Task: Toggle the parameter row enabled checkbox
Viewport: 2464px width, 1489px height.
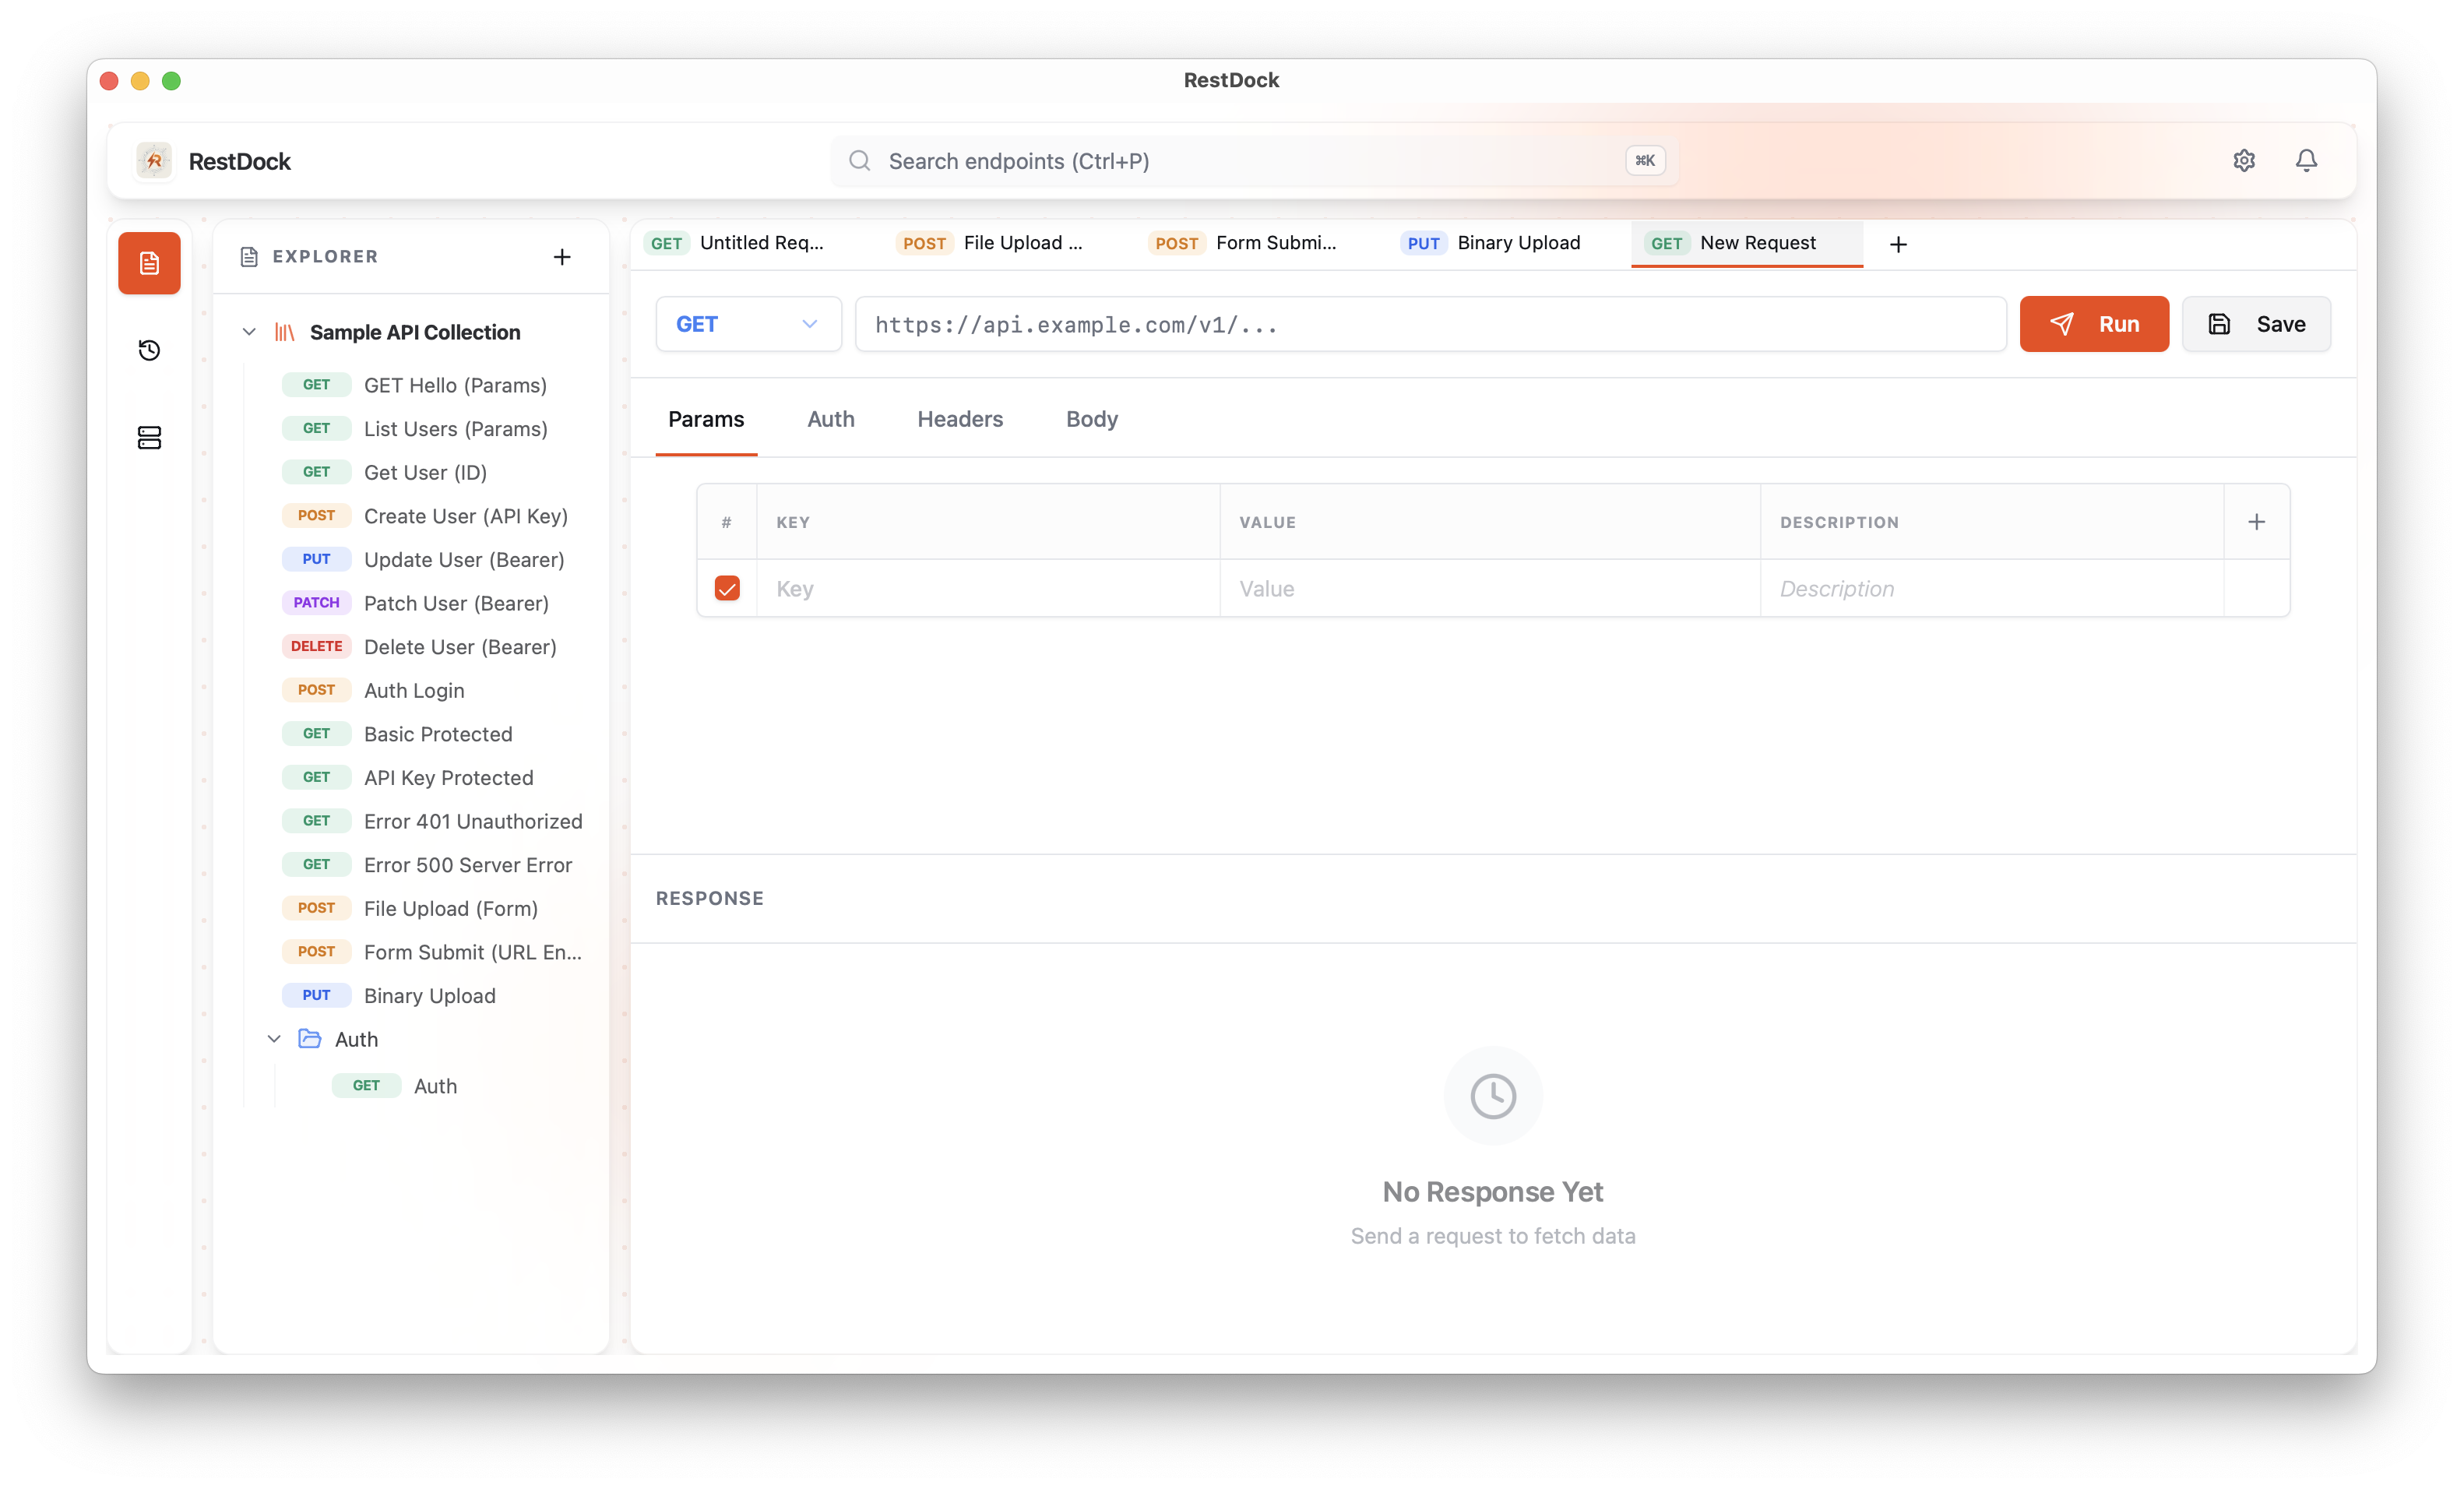Action: click(727, 588)
